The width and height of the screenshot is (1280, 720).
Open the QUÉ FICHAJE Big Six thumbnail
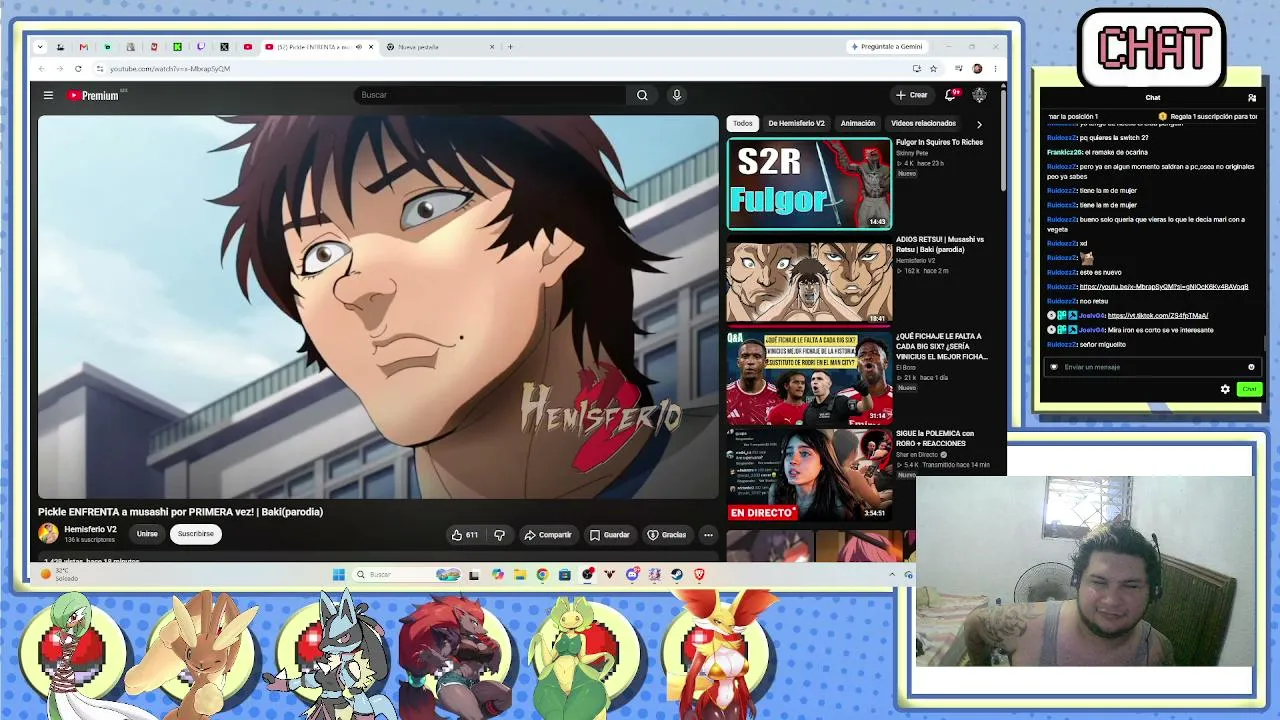pos(809,378)
